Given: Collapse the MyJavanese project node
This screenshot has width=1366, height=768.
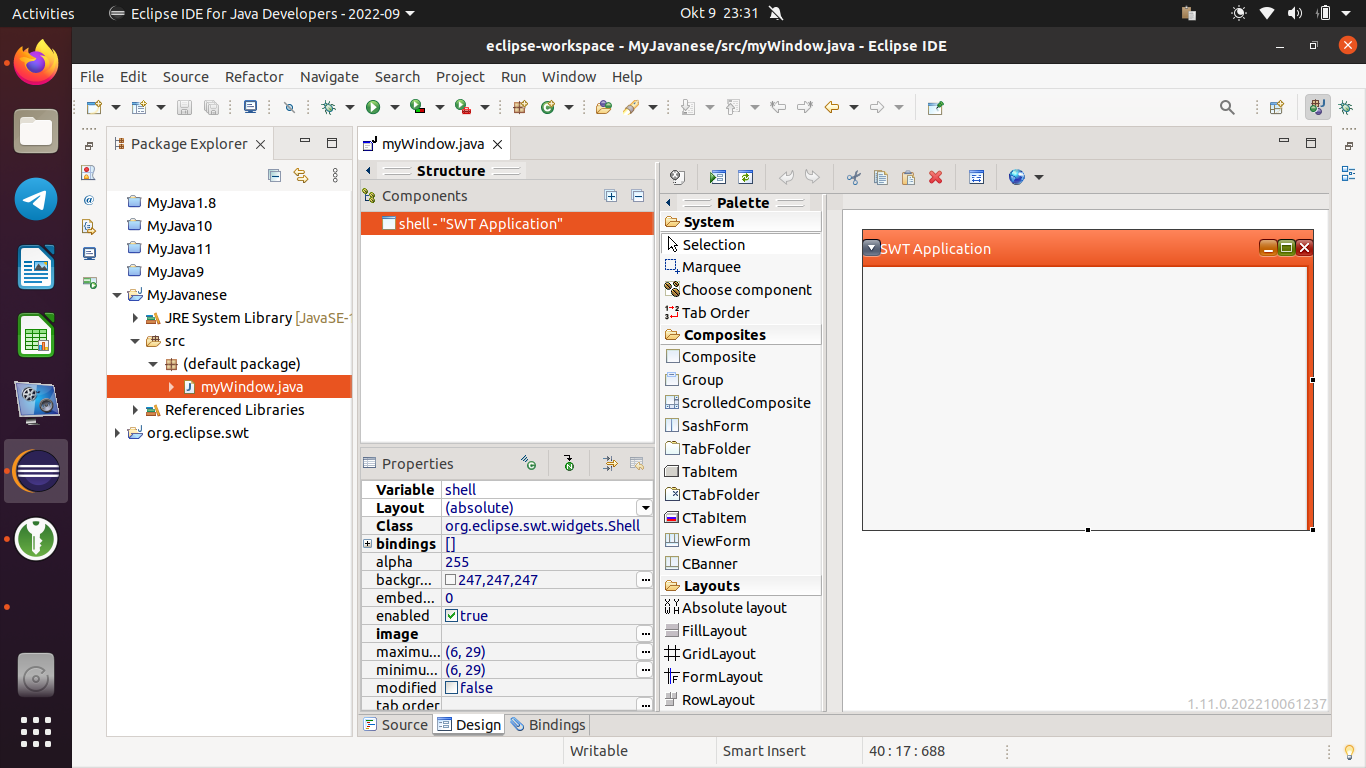Looking at the screenshot, I should click(x=118, y=295).
